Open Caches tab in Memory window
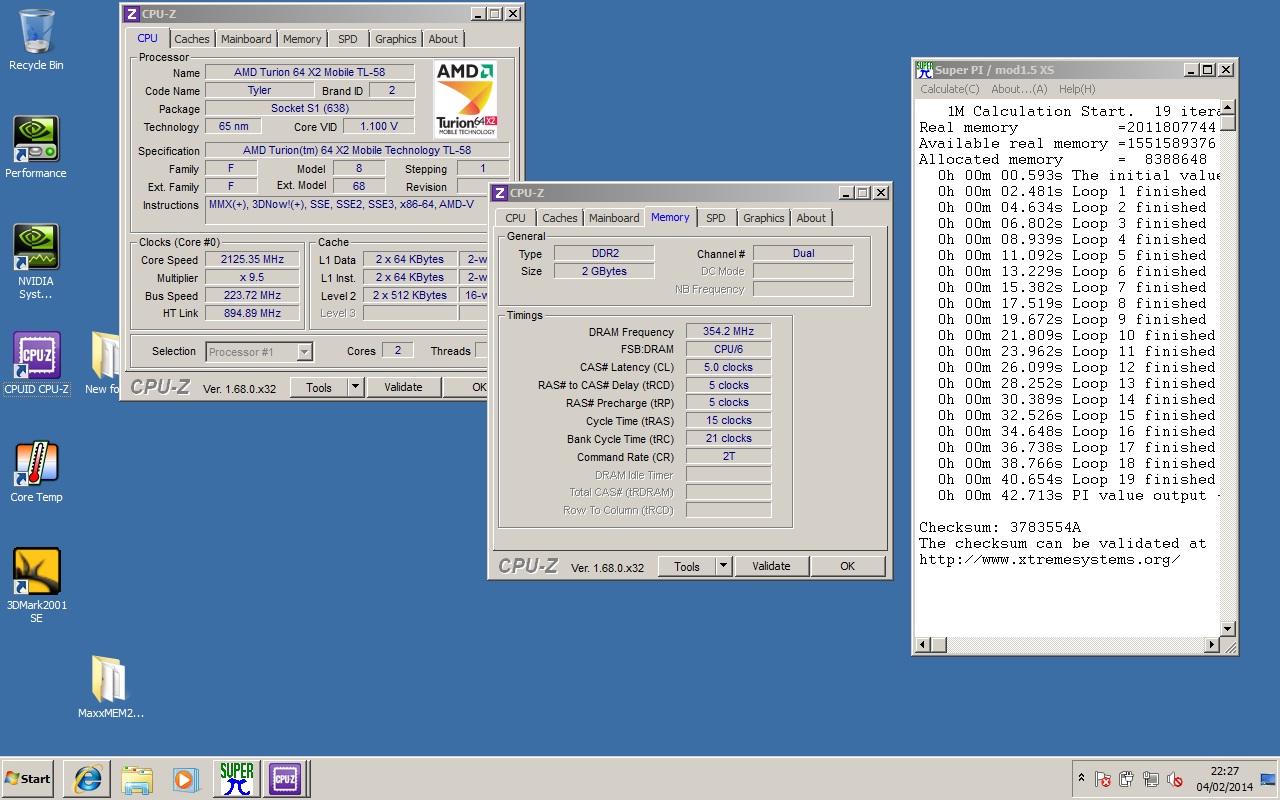The image size is (1280, 800). click(x=560, y=218)
